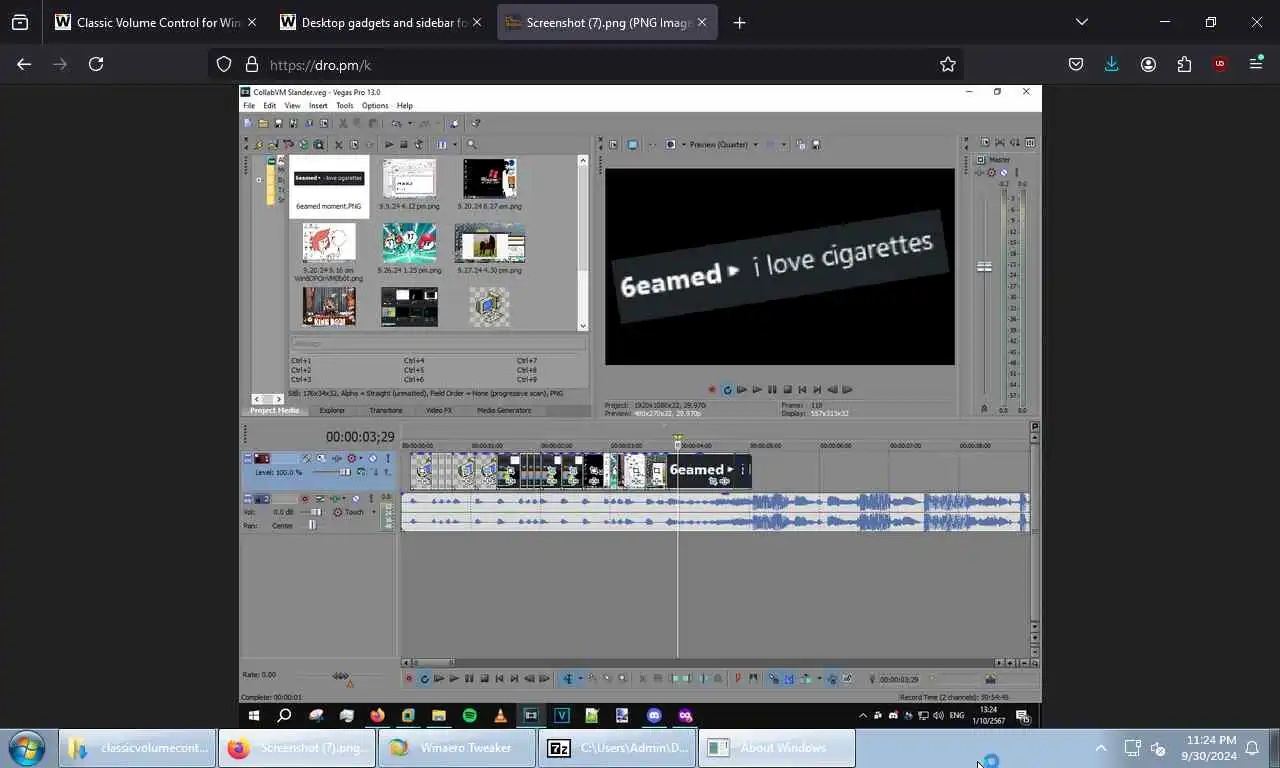Screen dimensions: 1280x768
Task: Open a new Firefox tab
Action: coord(739,22)
